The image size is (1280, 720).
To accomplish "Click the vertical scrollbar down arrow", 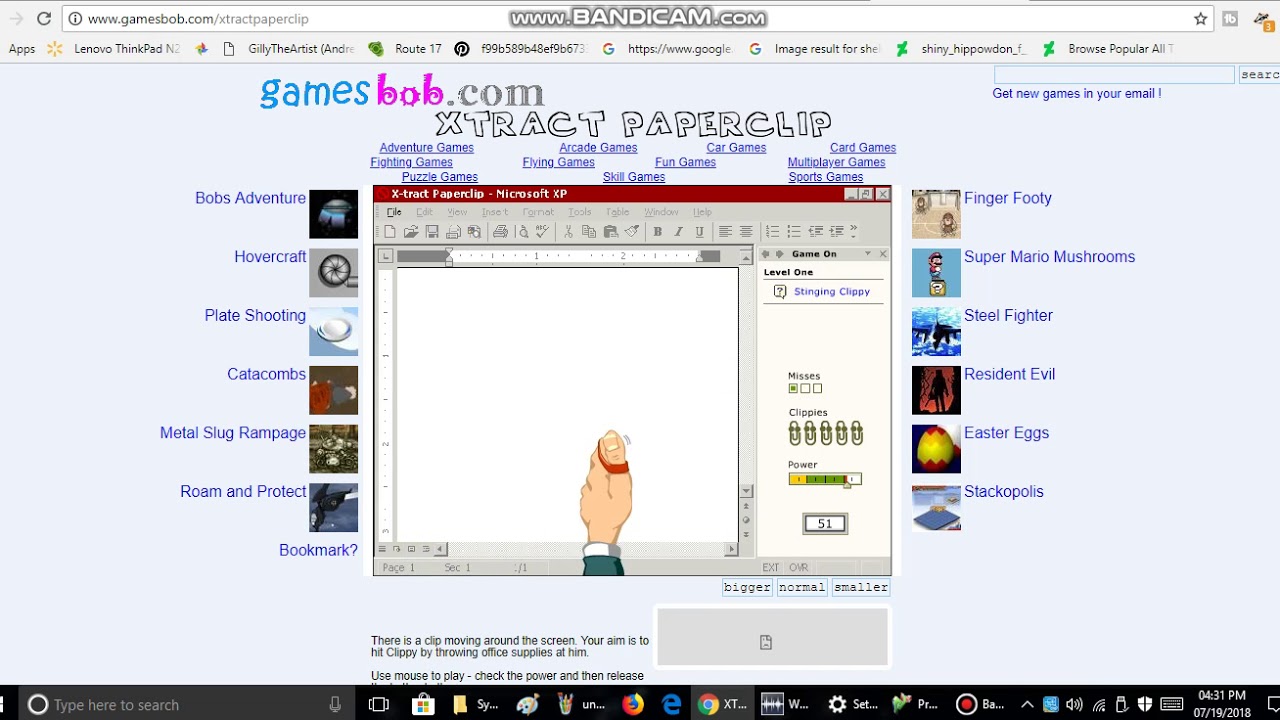I will 746,491.
